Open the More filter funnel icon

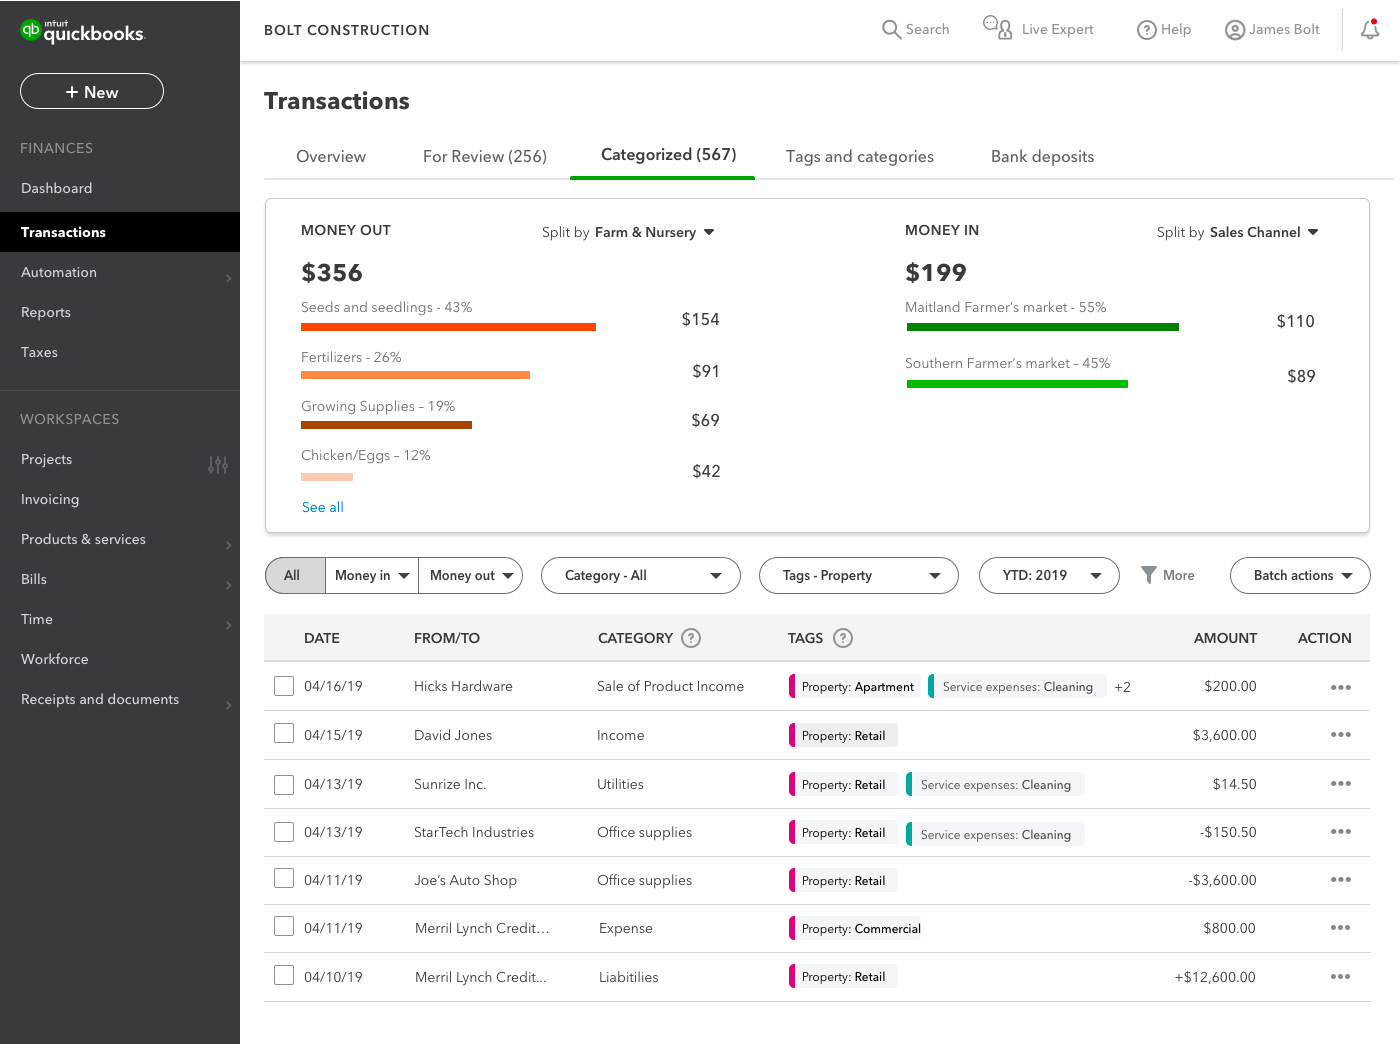coord(1149,575)
